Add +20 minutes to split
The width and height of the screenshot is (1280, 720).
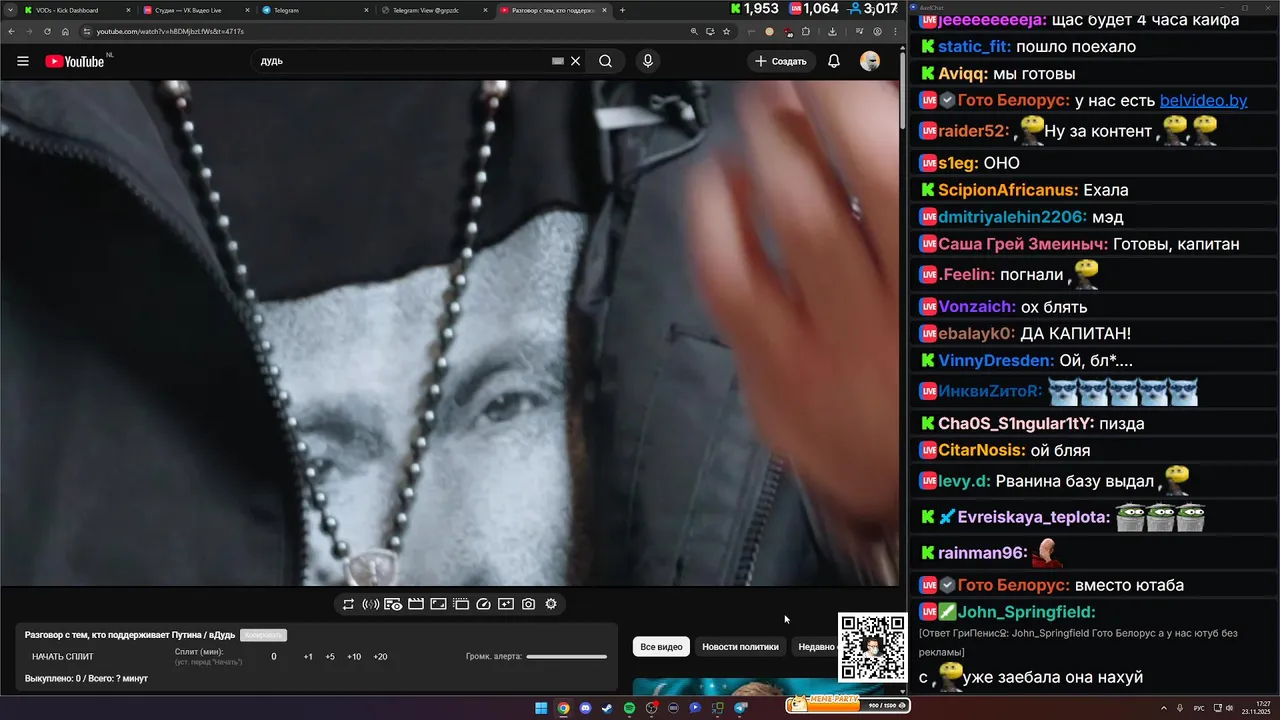(x=380, y=657)
